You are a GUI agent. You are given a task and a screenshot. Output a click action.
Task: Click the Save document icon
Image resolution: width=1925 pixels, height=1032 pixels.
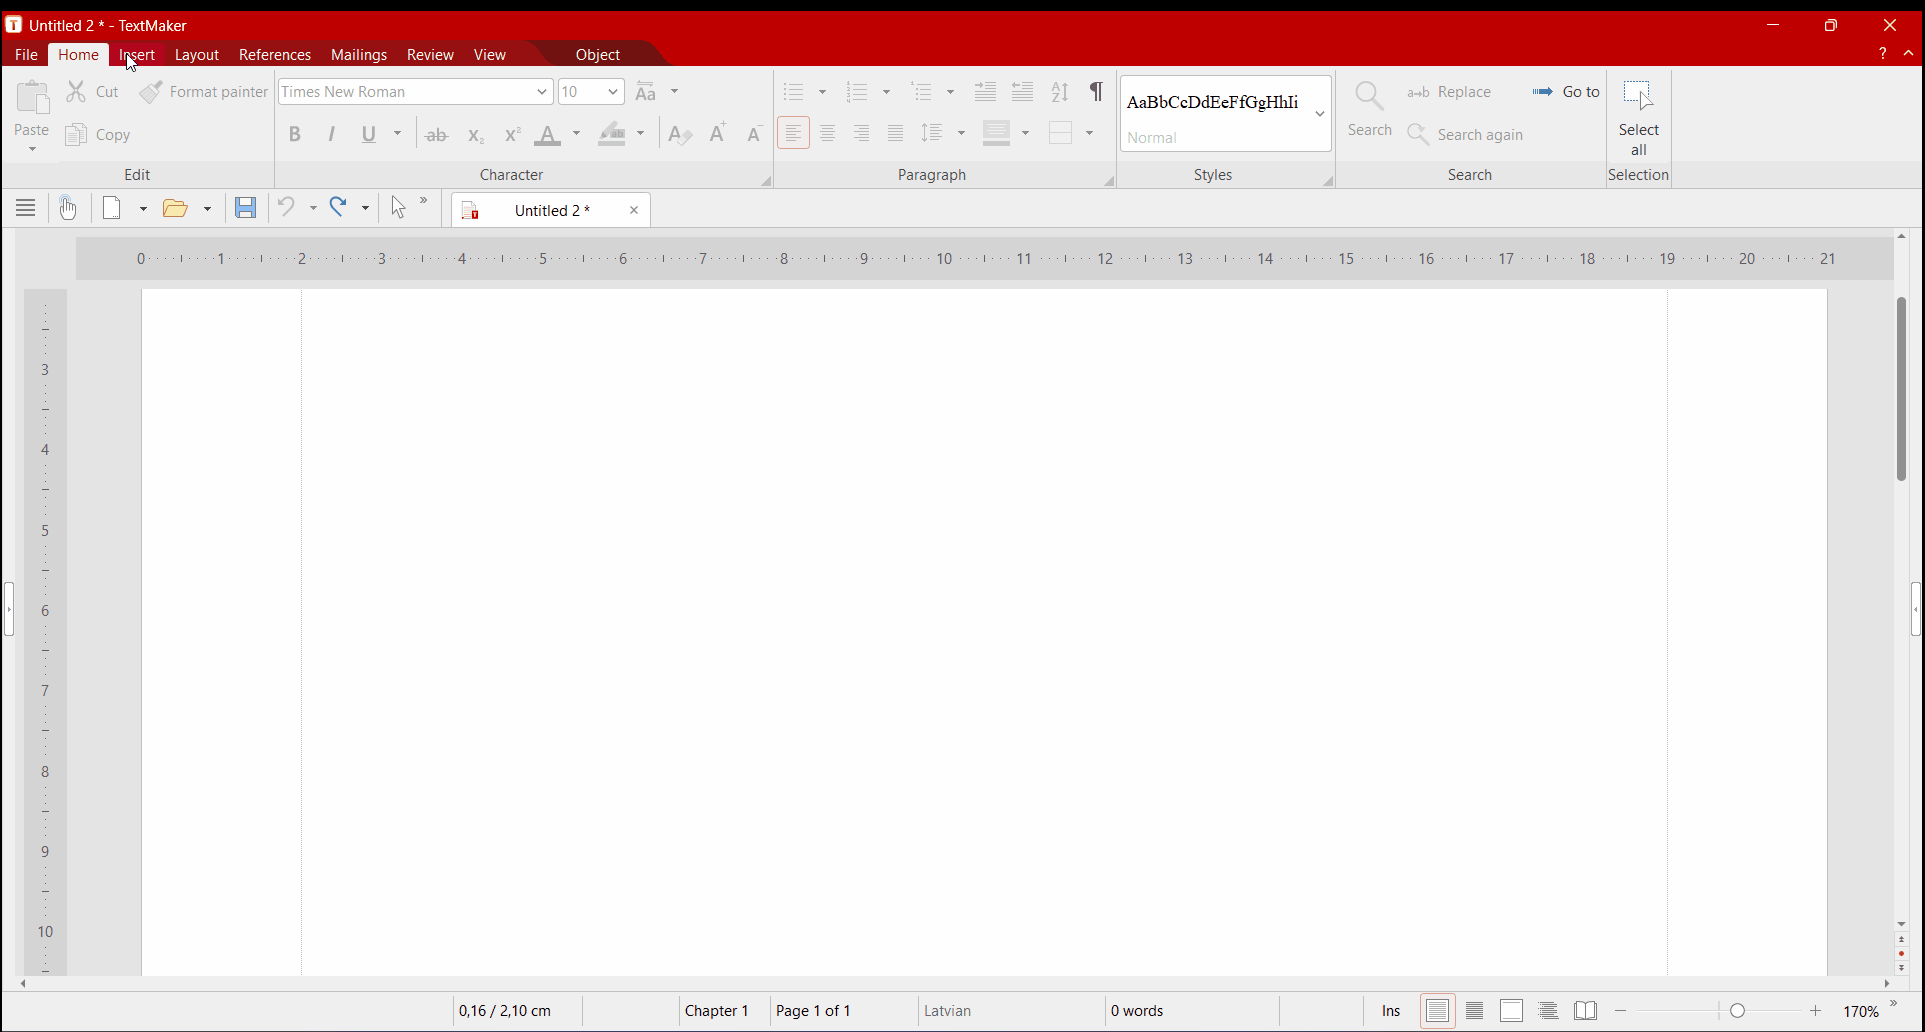(245, 208)
